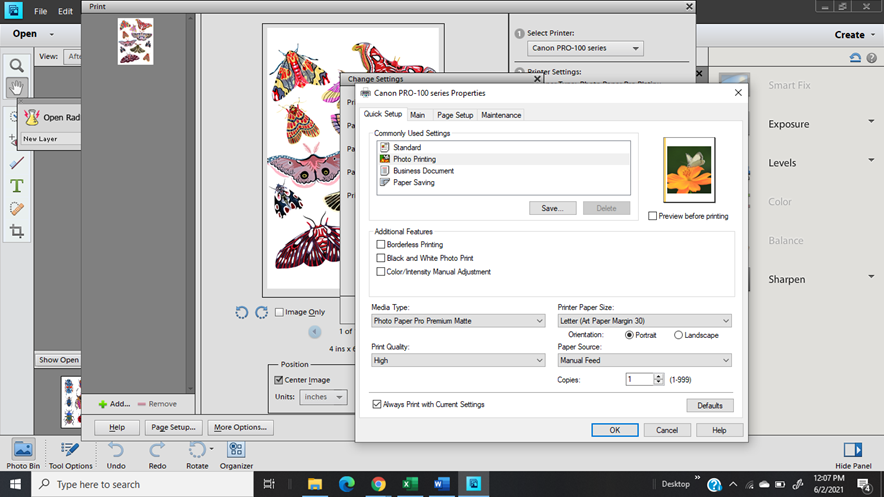Screen dimensions: 884x497
Task: Select the Type tool
Action: pyautogui.click(x=16, y=186)
